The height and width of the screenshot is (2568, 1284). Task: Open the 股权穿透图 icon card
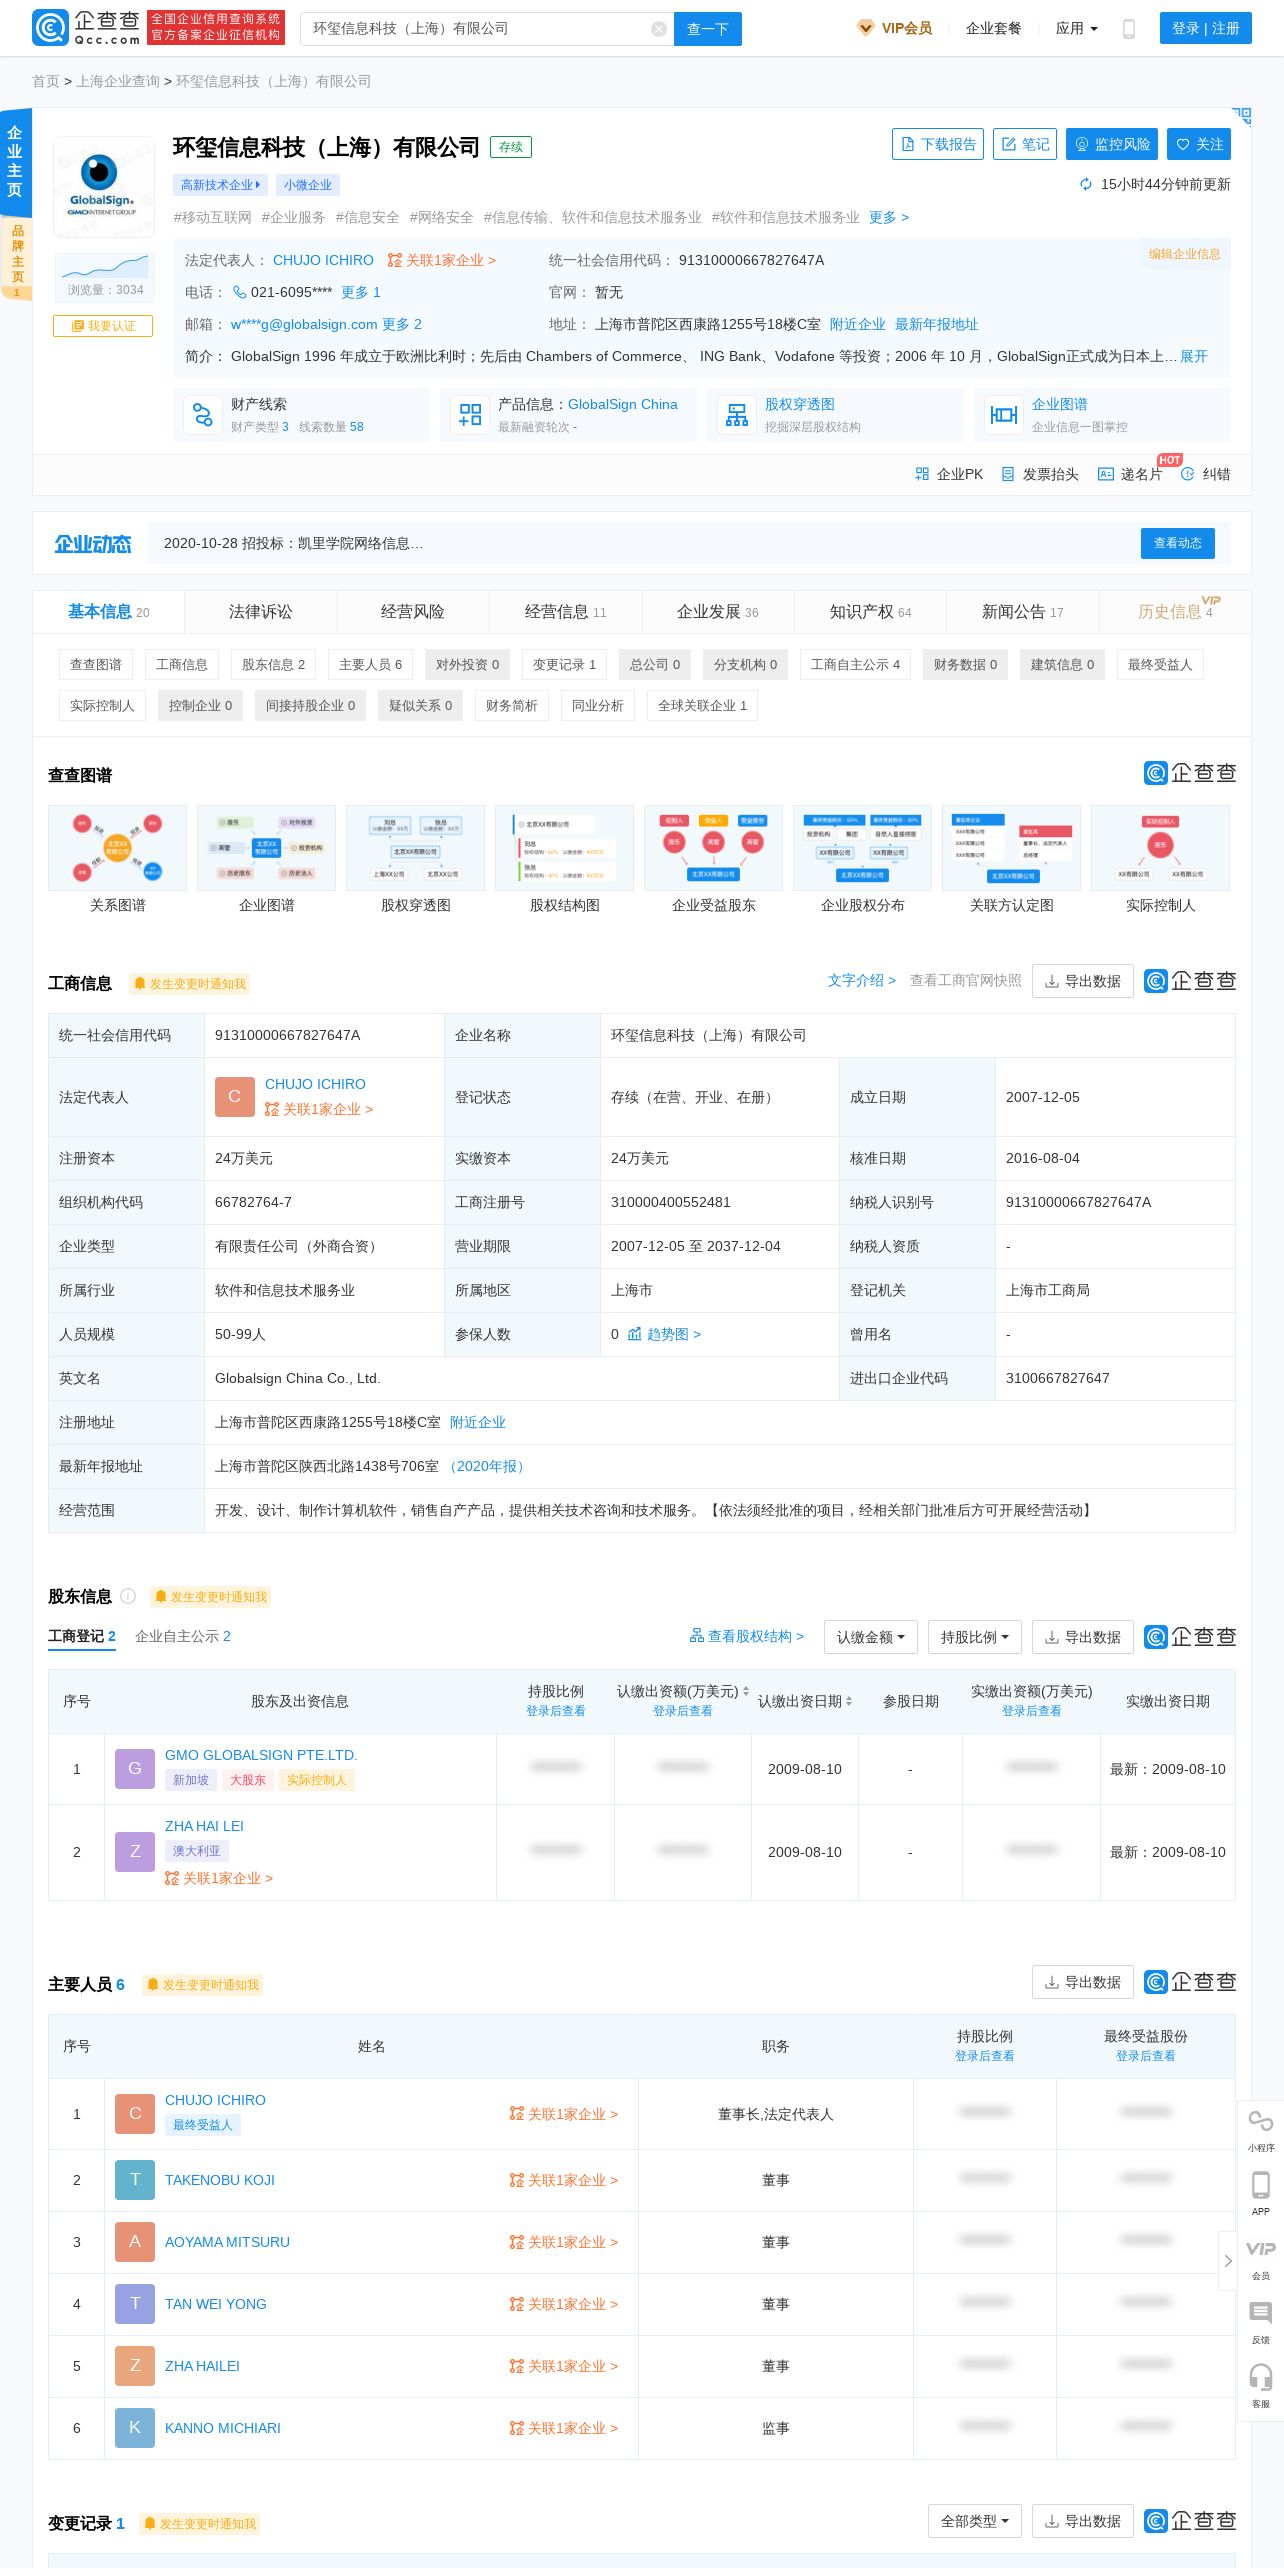737,414
